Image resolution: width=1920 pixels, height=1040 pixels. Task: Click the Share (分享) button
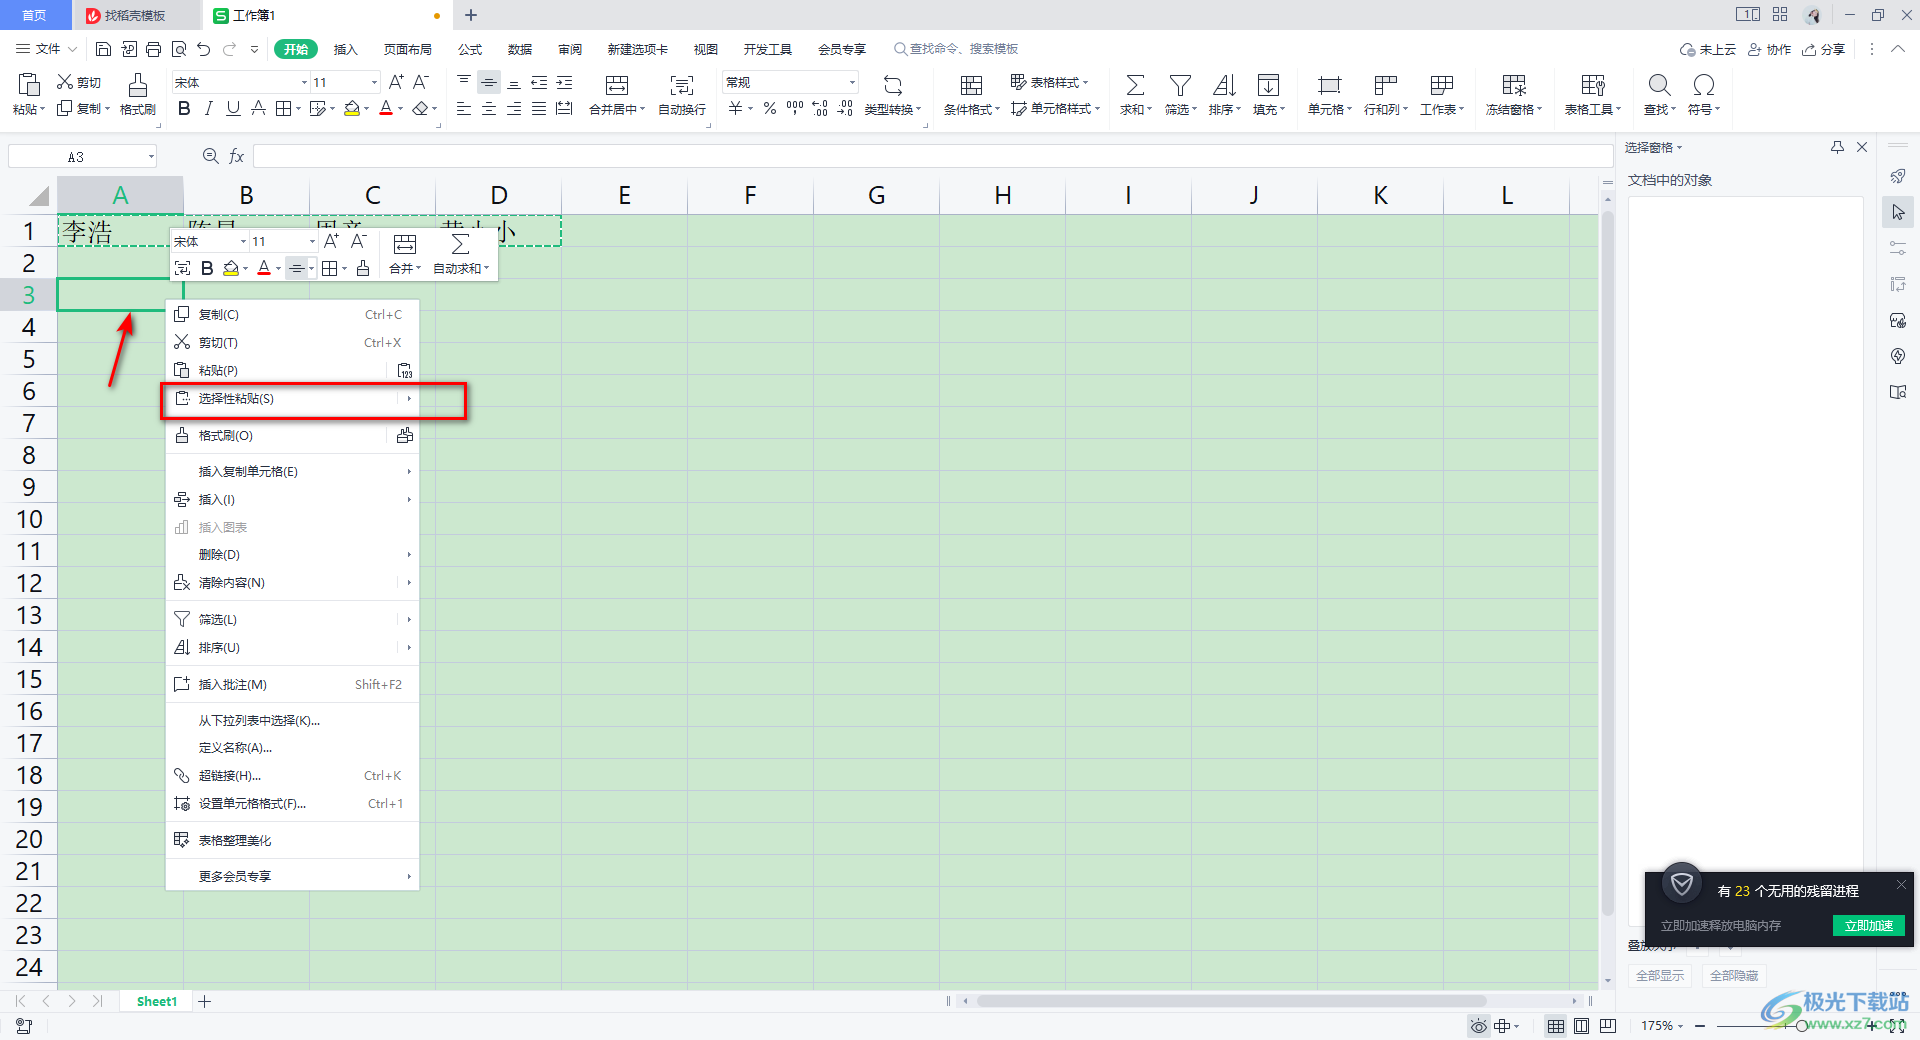click(x=1823, y=49)
